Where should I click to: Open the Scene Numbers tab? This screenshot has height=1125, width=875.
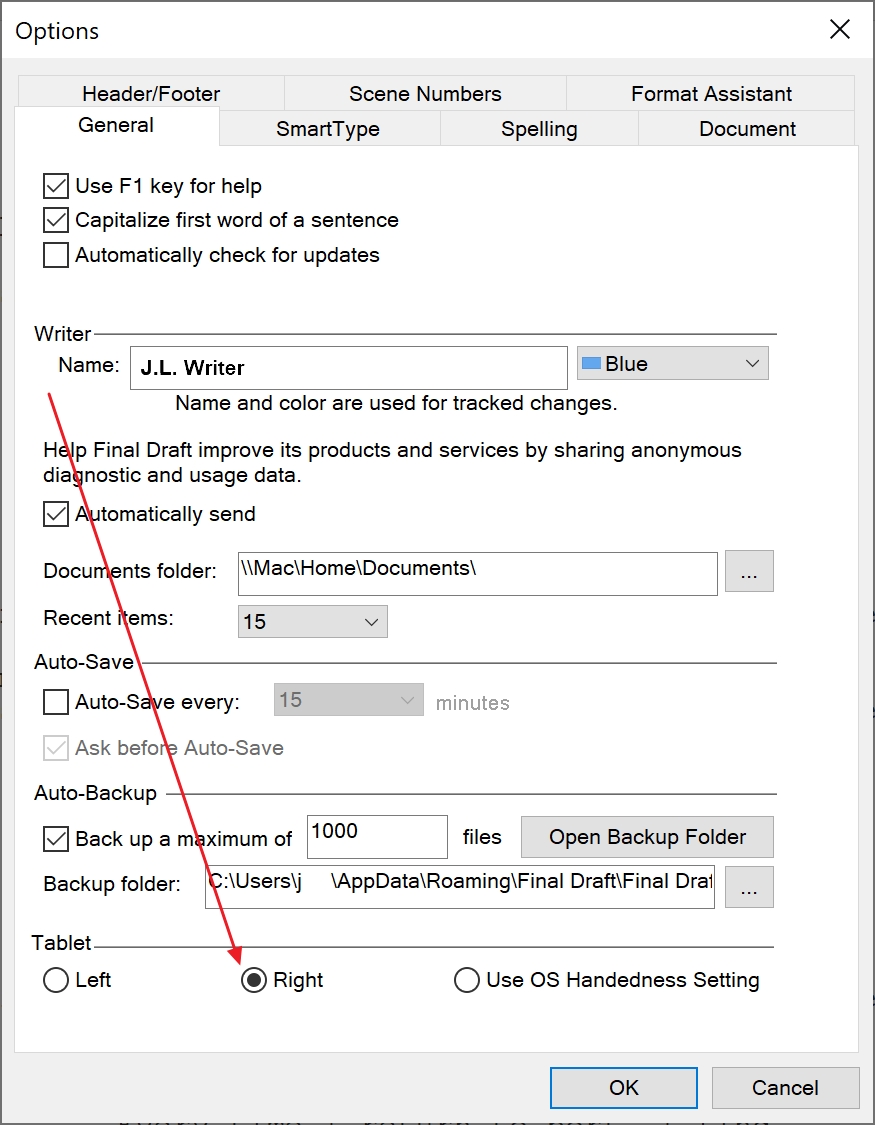point(425,93)
